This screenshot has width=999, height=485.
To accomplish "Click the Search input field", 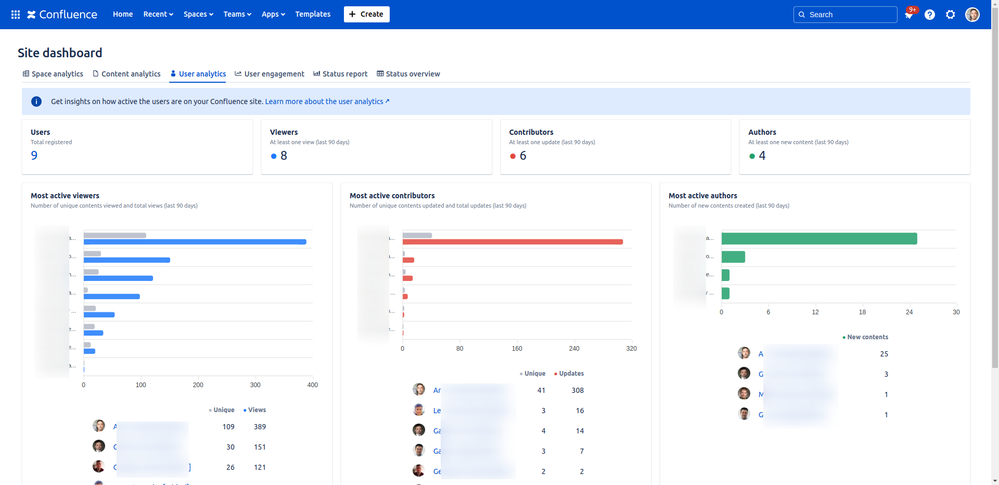I will 845,15.
